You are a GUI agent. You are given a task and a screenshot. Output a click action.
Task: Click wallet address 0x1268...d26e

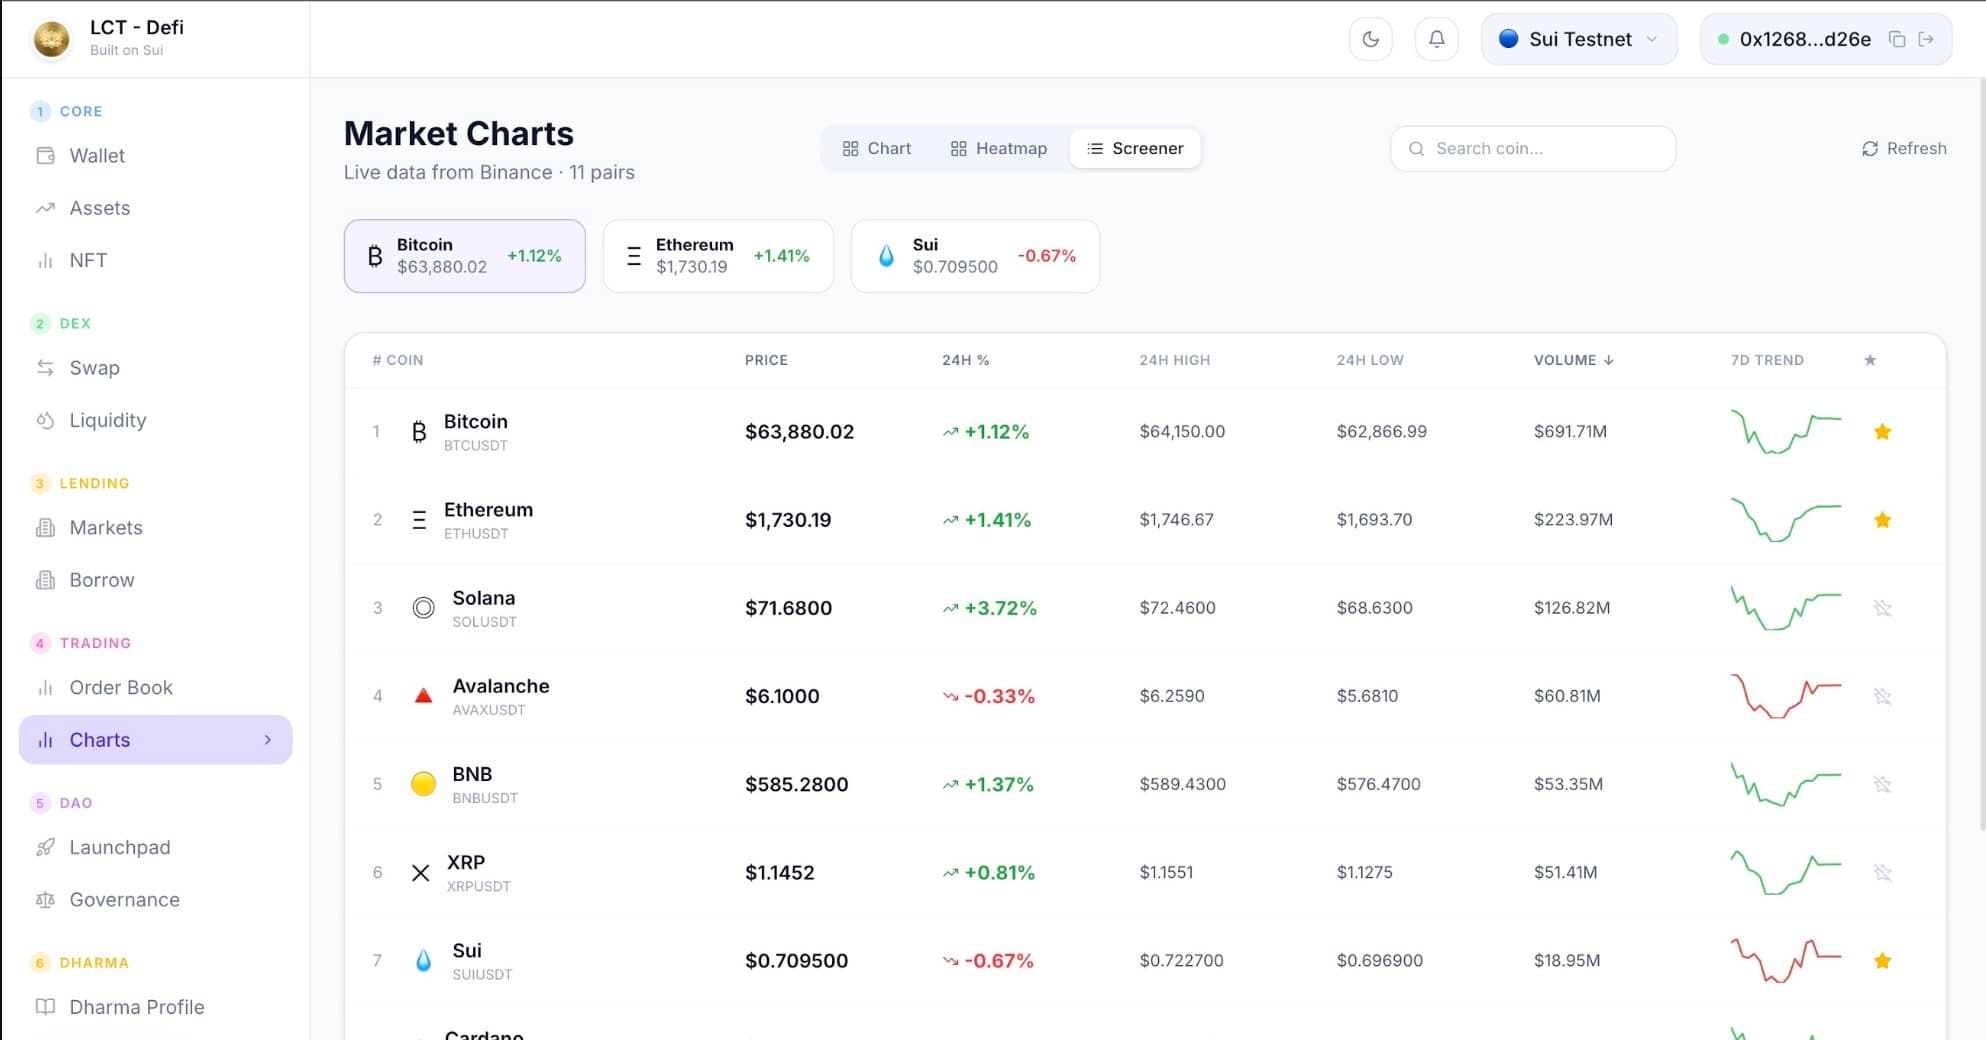pos(1805,39)
